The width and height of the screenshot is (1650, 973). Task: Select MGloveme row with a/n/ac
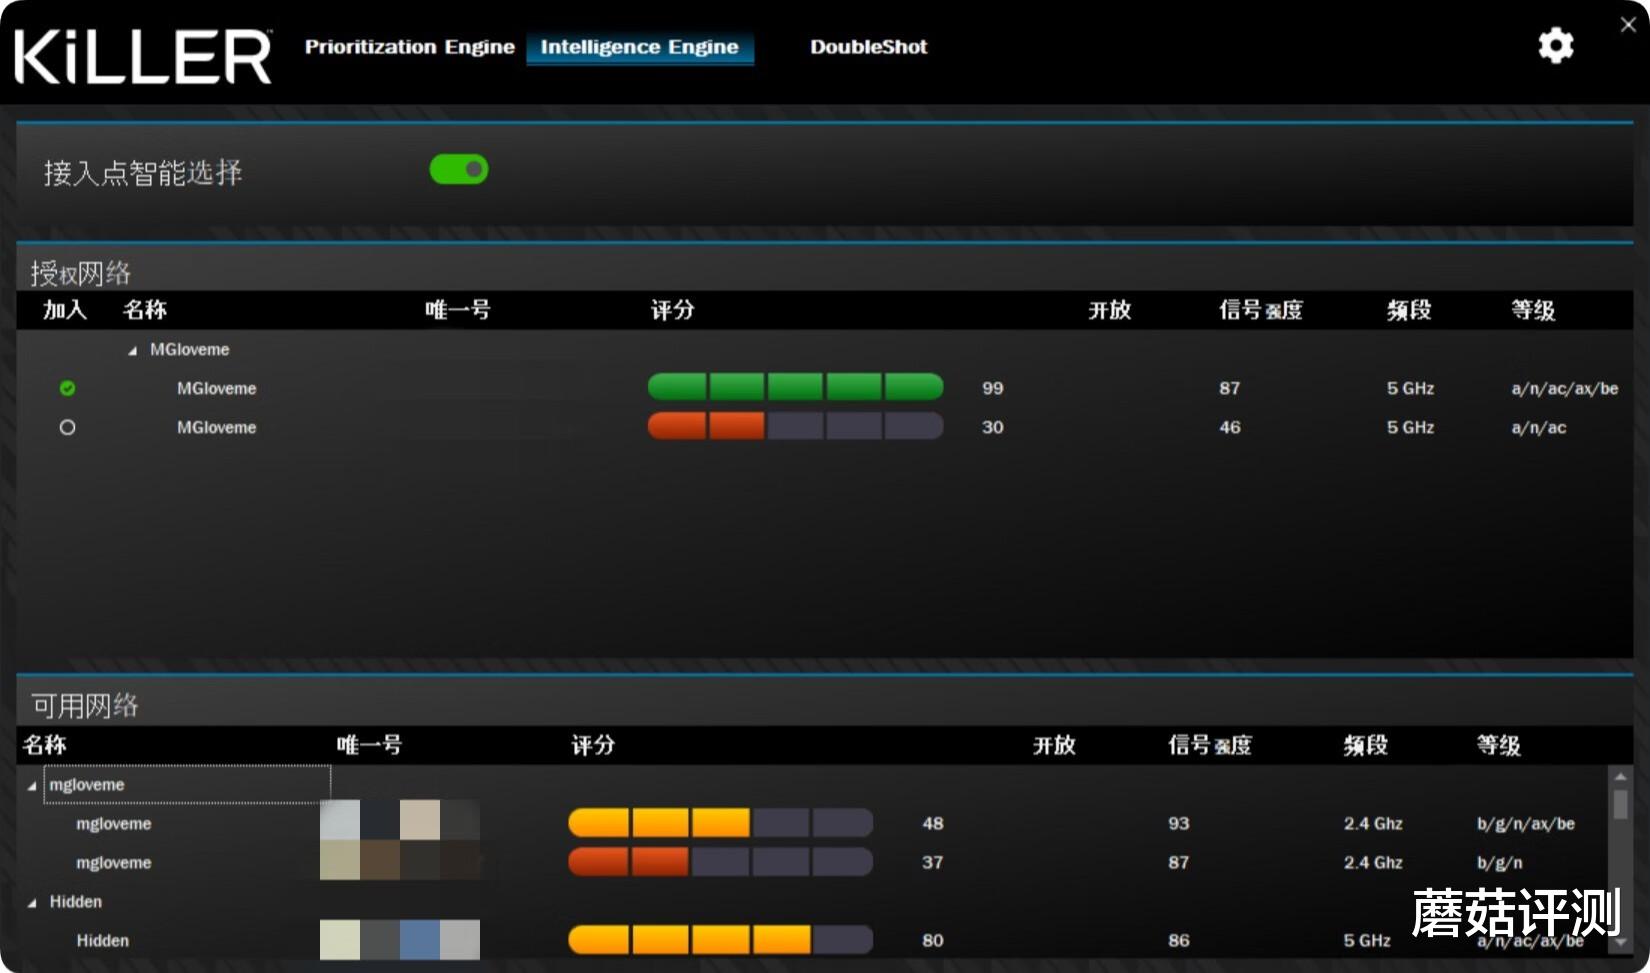click(825, 427)
